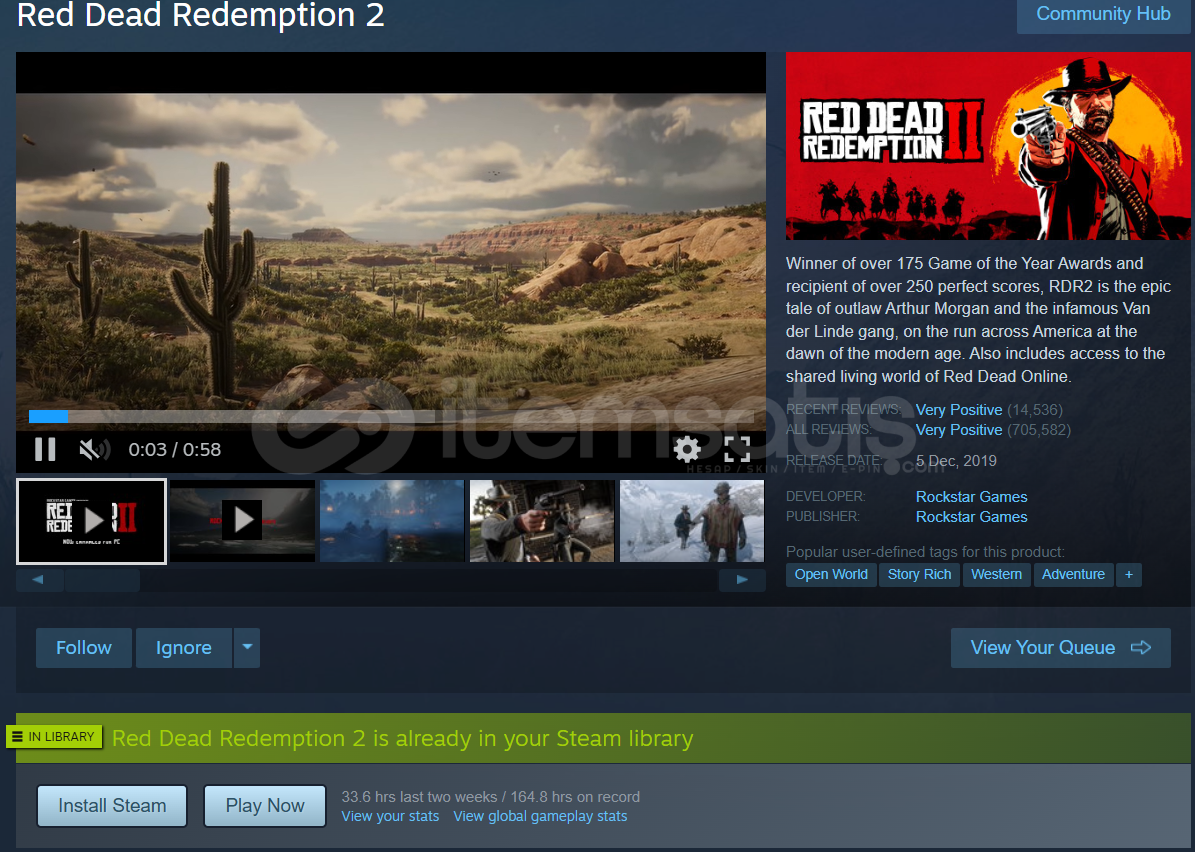
Task: Select the Open World tag
Action: point(831,575)
